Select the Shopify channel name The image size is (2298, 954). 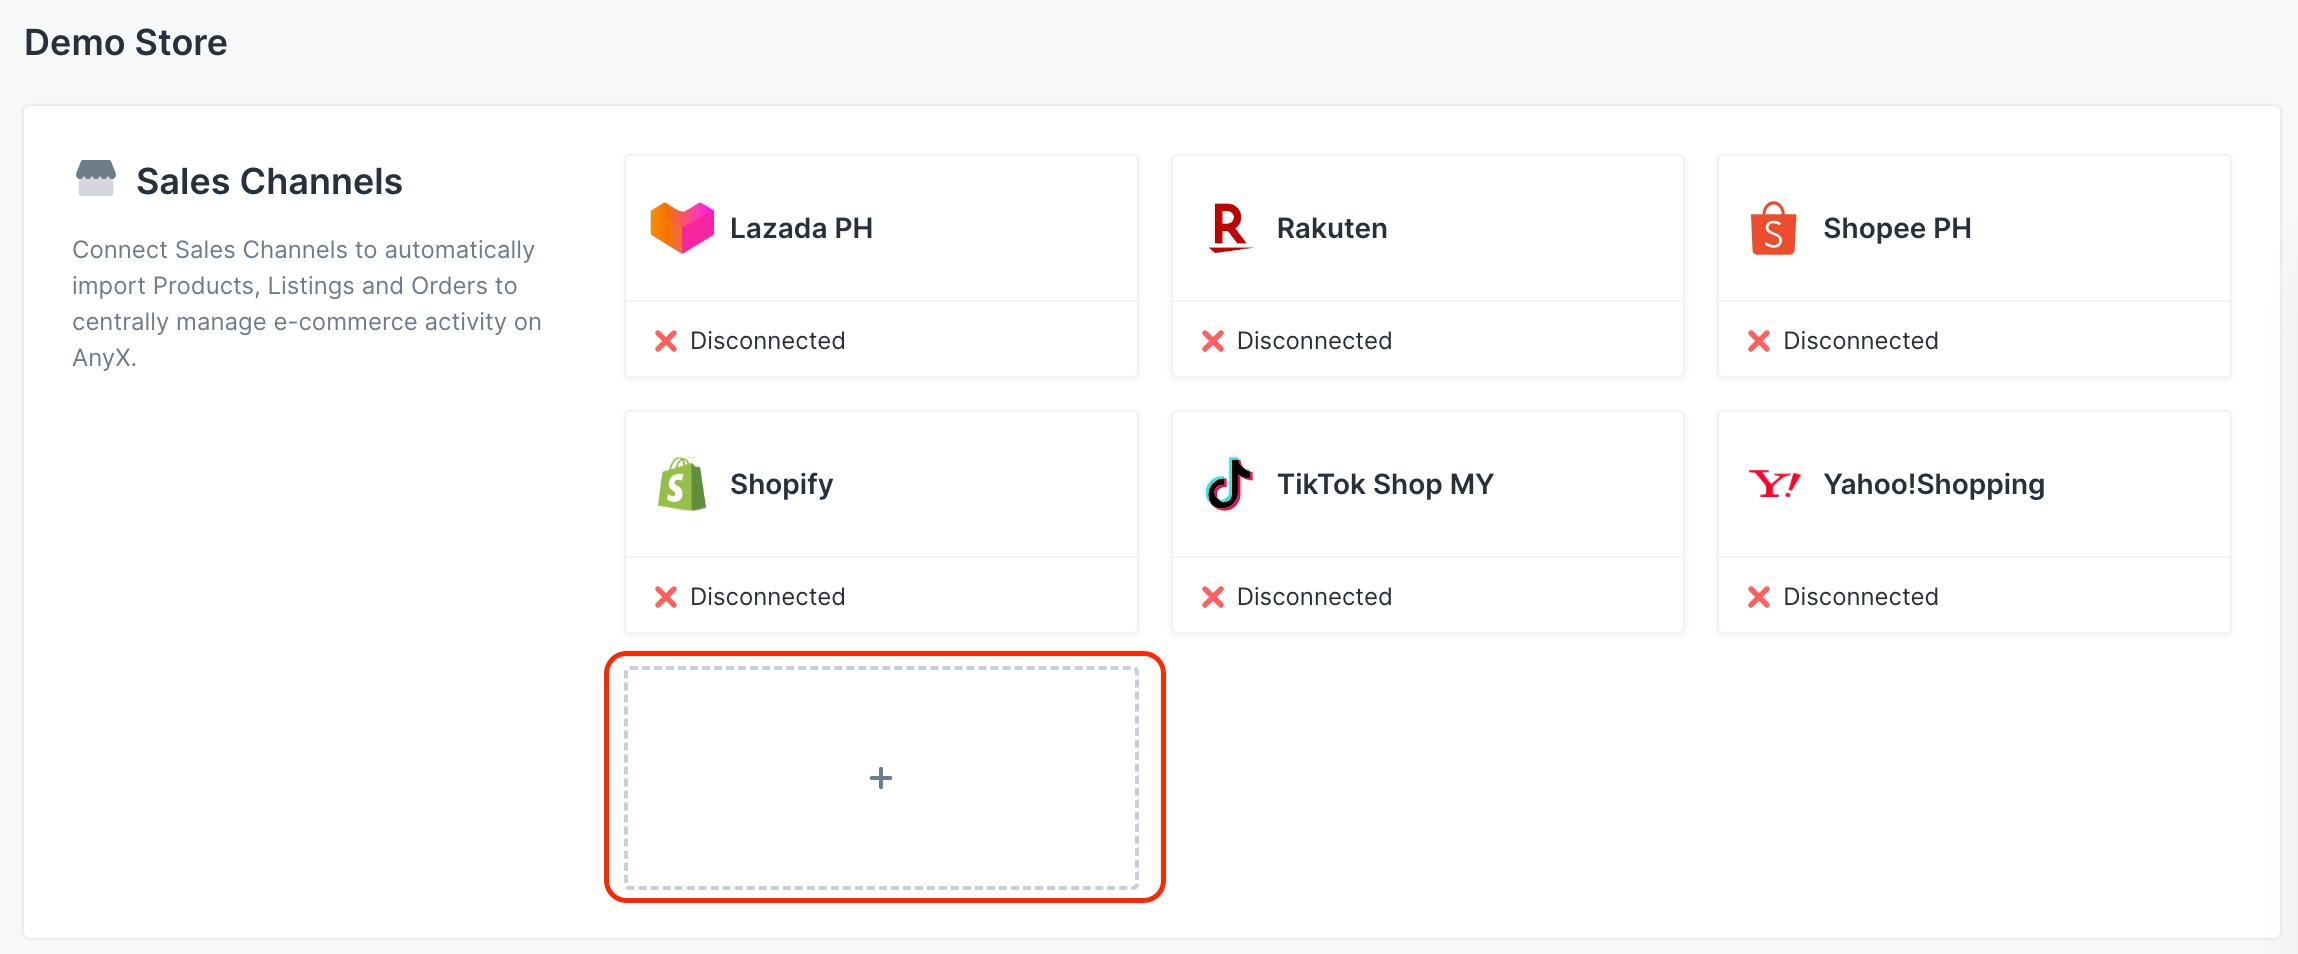[x=781, y=484]
